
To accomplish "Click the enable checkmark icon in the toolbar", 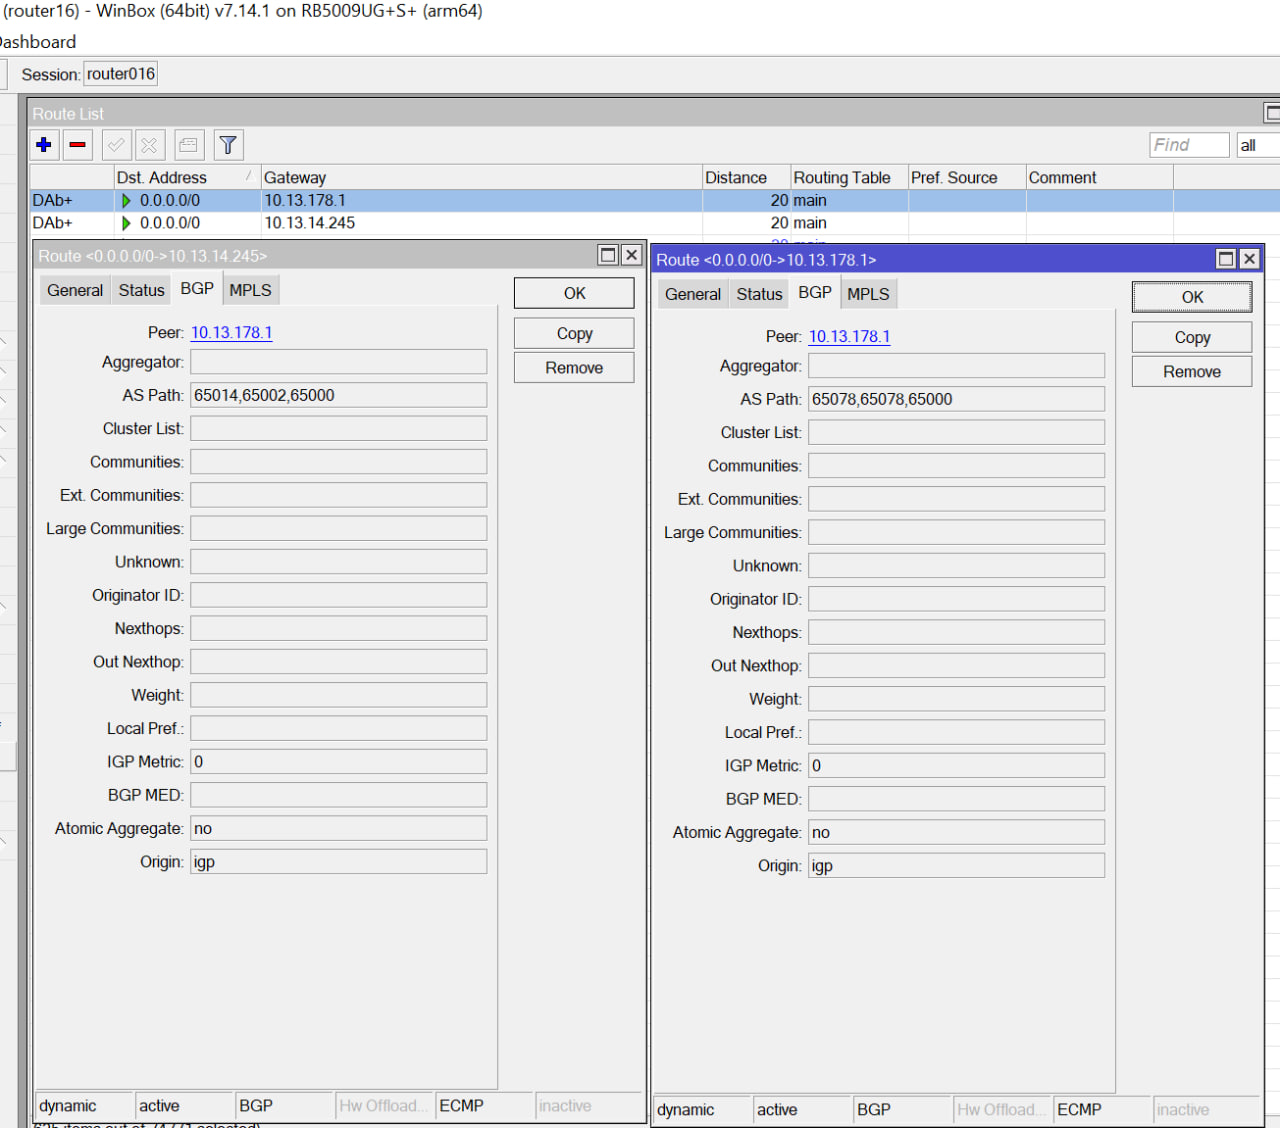I will click(x=116, y=145).
